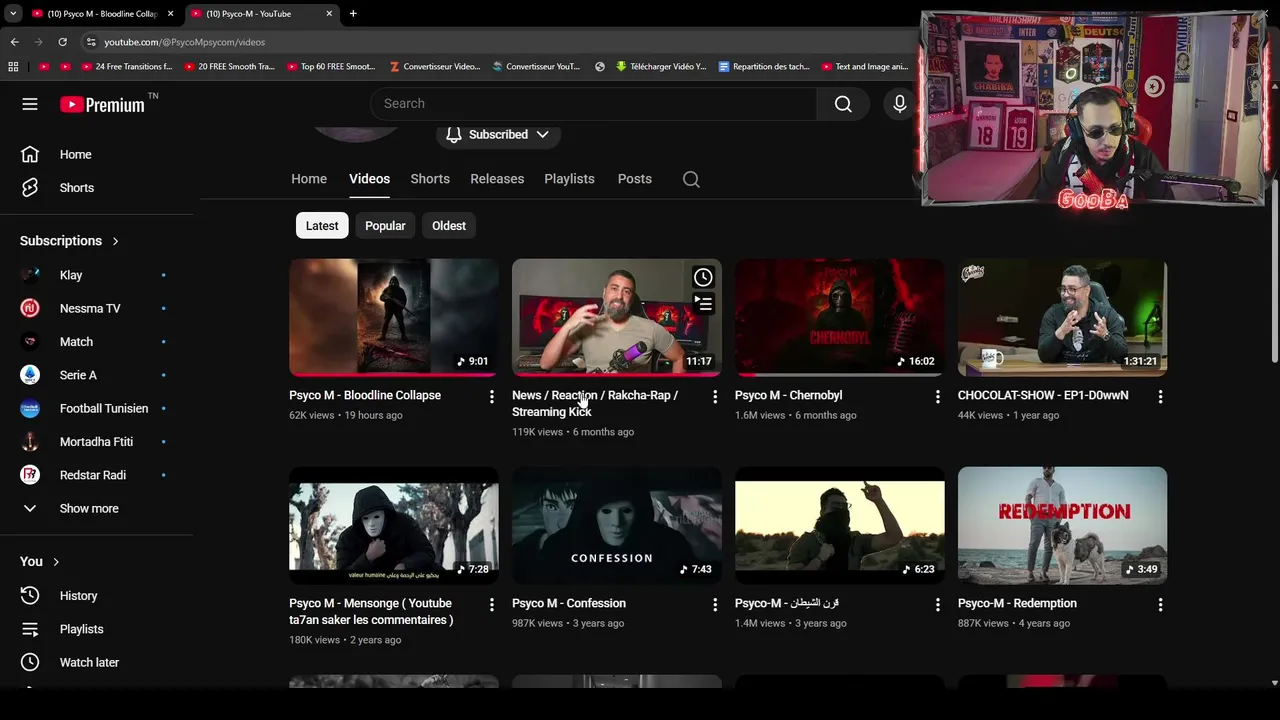The width and height of the screenshot is (1280, 720).
Task: Switch to channel Playlists tab
Action: (x=569, y=179)
